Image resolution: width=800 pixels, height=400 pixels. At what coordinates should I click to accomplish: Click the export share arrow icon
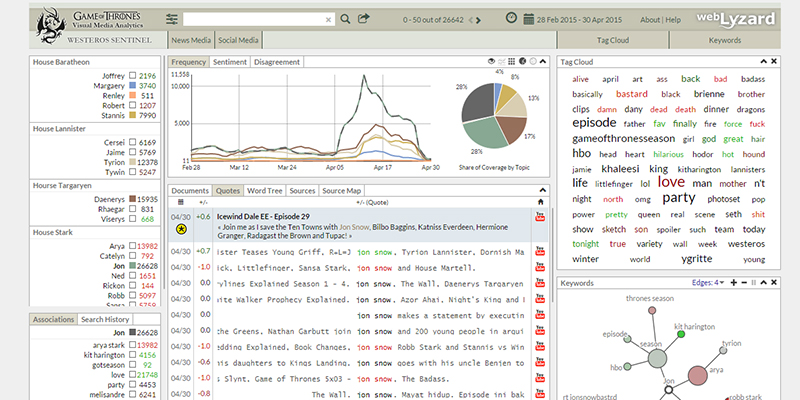[x=363, y=19]
